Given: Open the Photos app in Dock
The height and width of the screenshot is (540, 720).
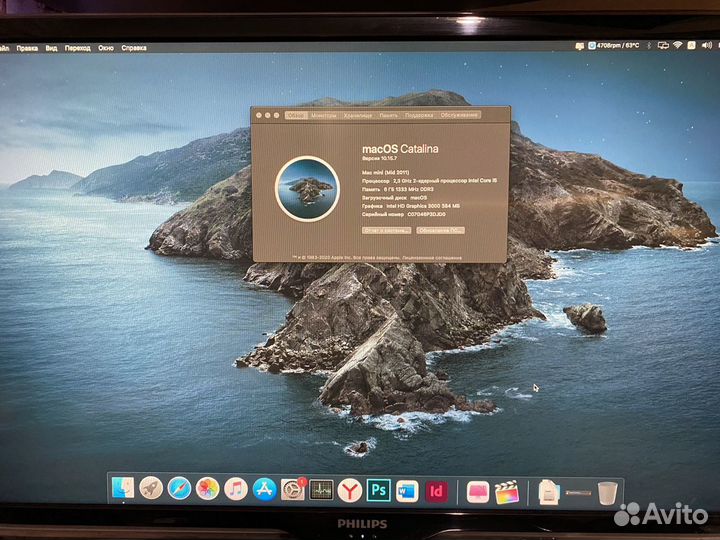Looking at the screenshot, I should click(x=208, y=489).
